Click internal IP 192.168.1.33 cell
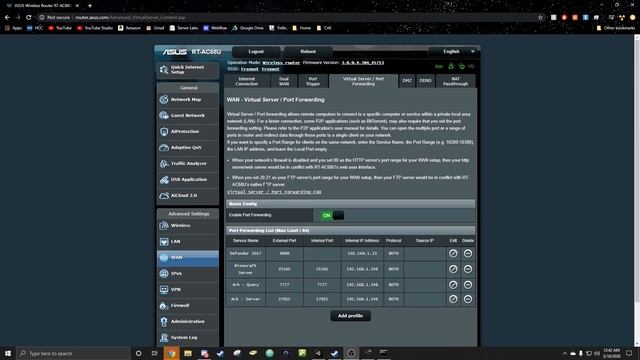 [362, 253]
